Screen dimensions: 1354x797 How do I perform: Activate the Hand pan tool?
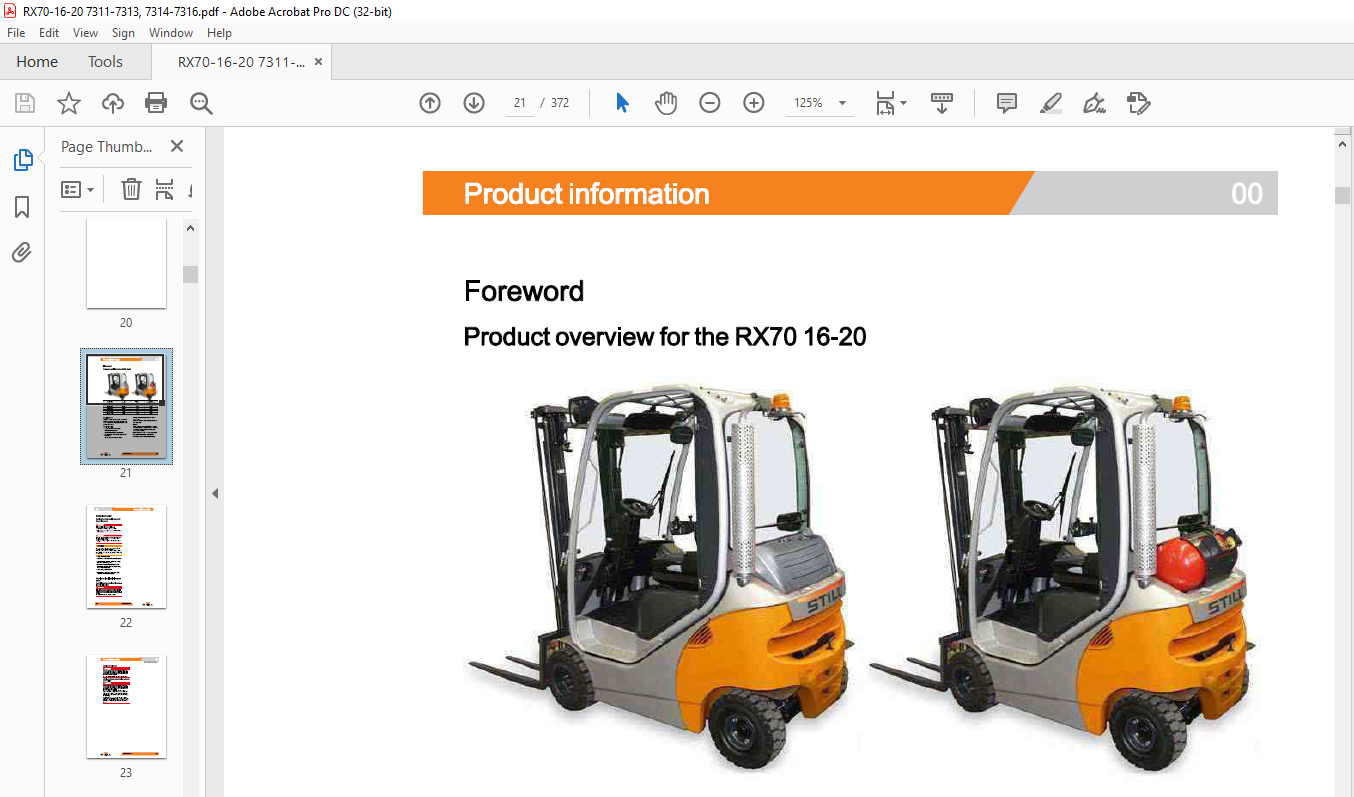666,103
